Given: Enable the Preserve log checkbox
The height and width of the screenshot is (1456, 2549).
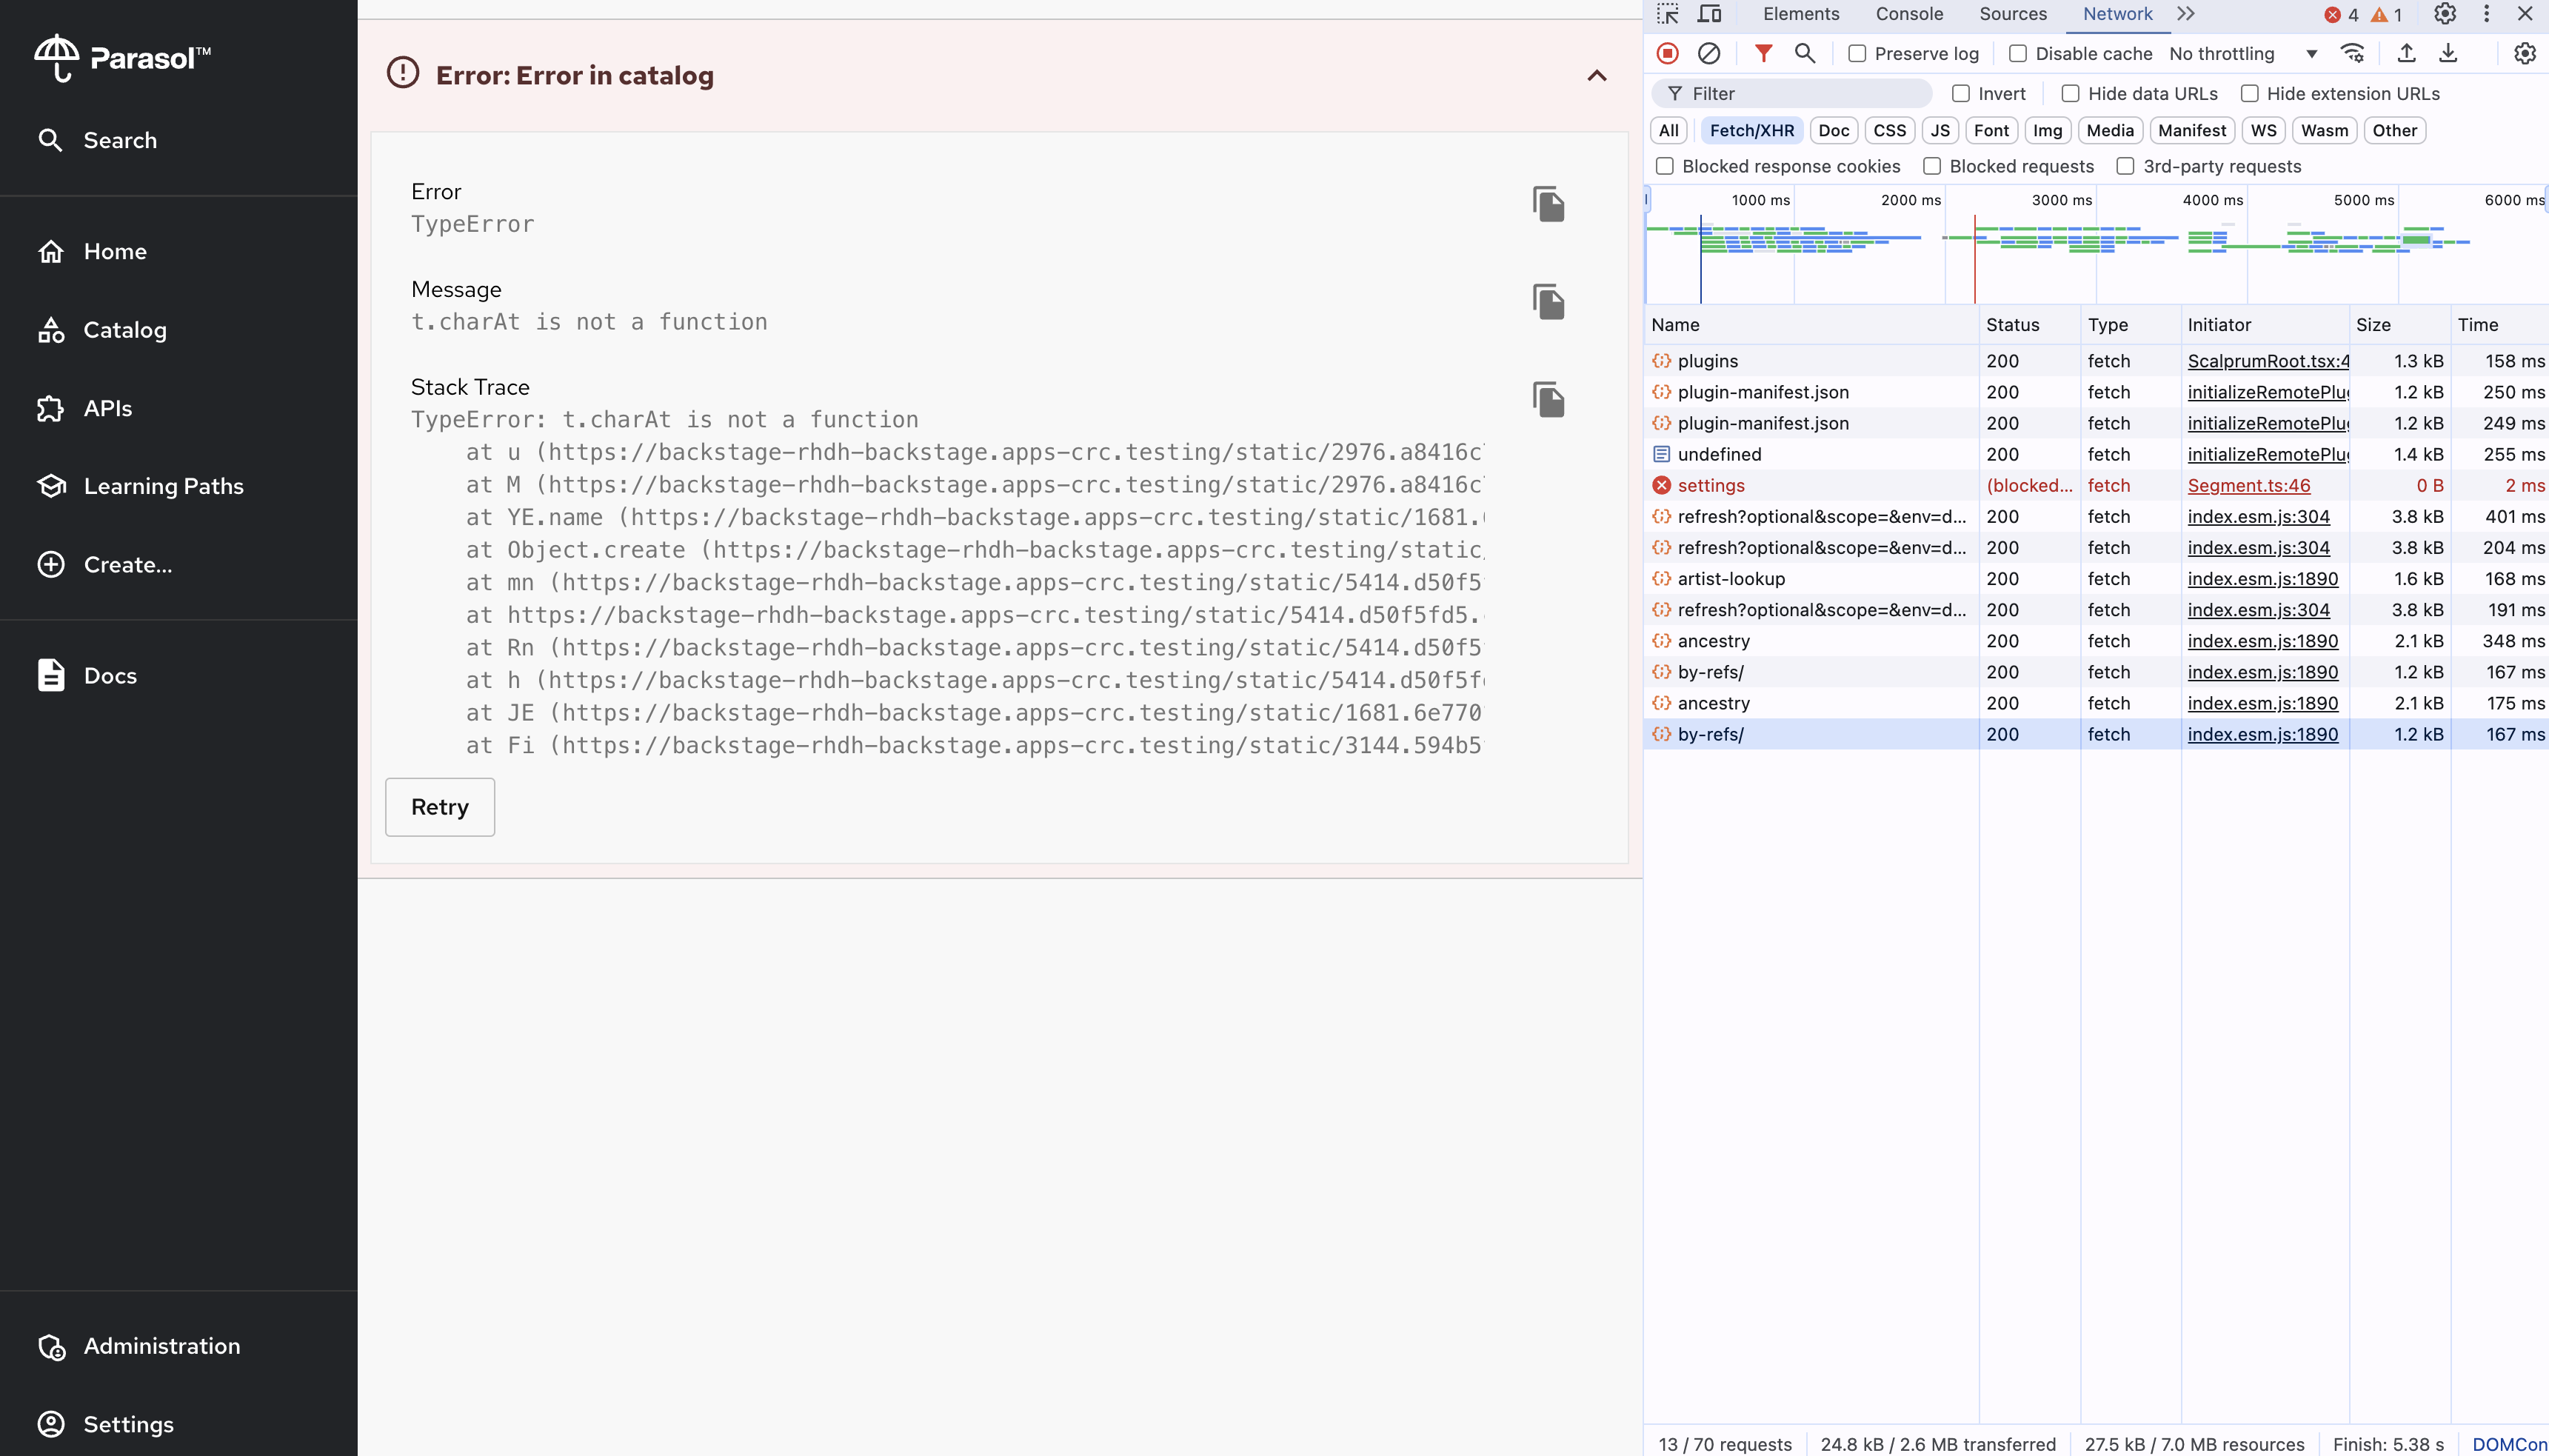Looking at the screenshot, I should (1856, 54).
